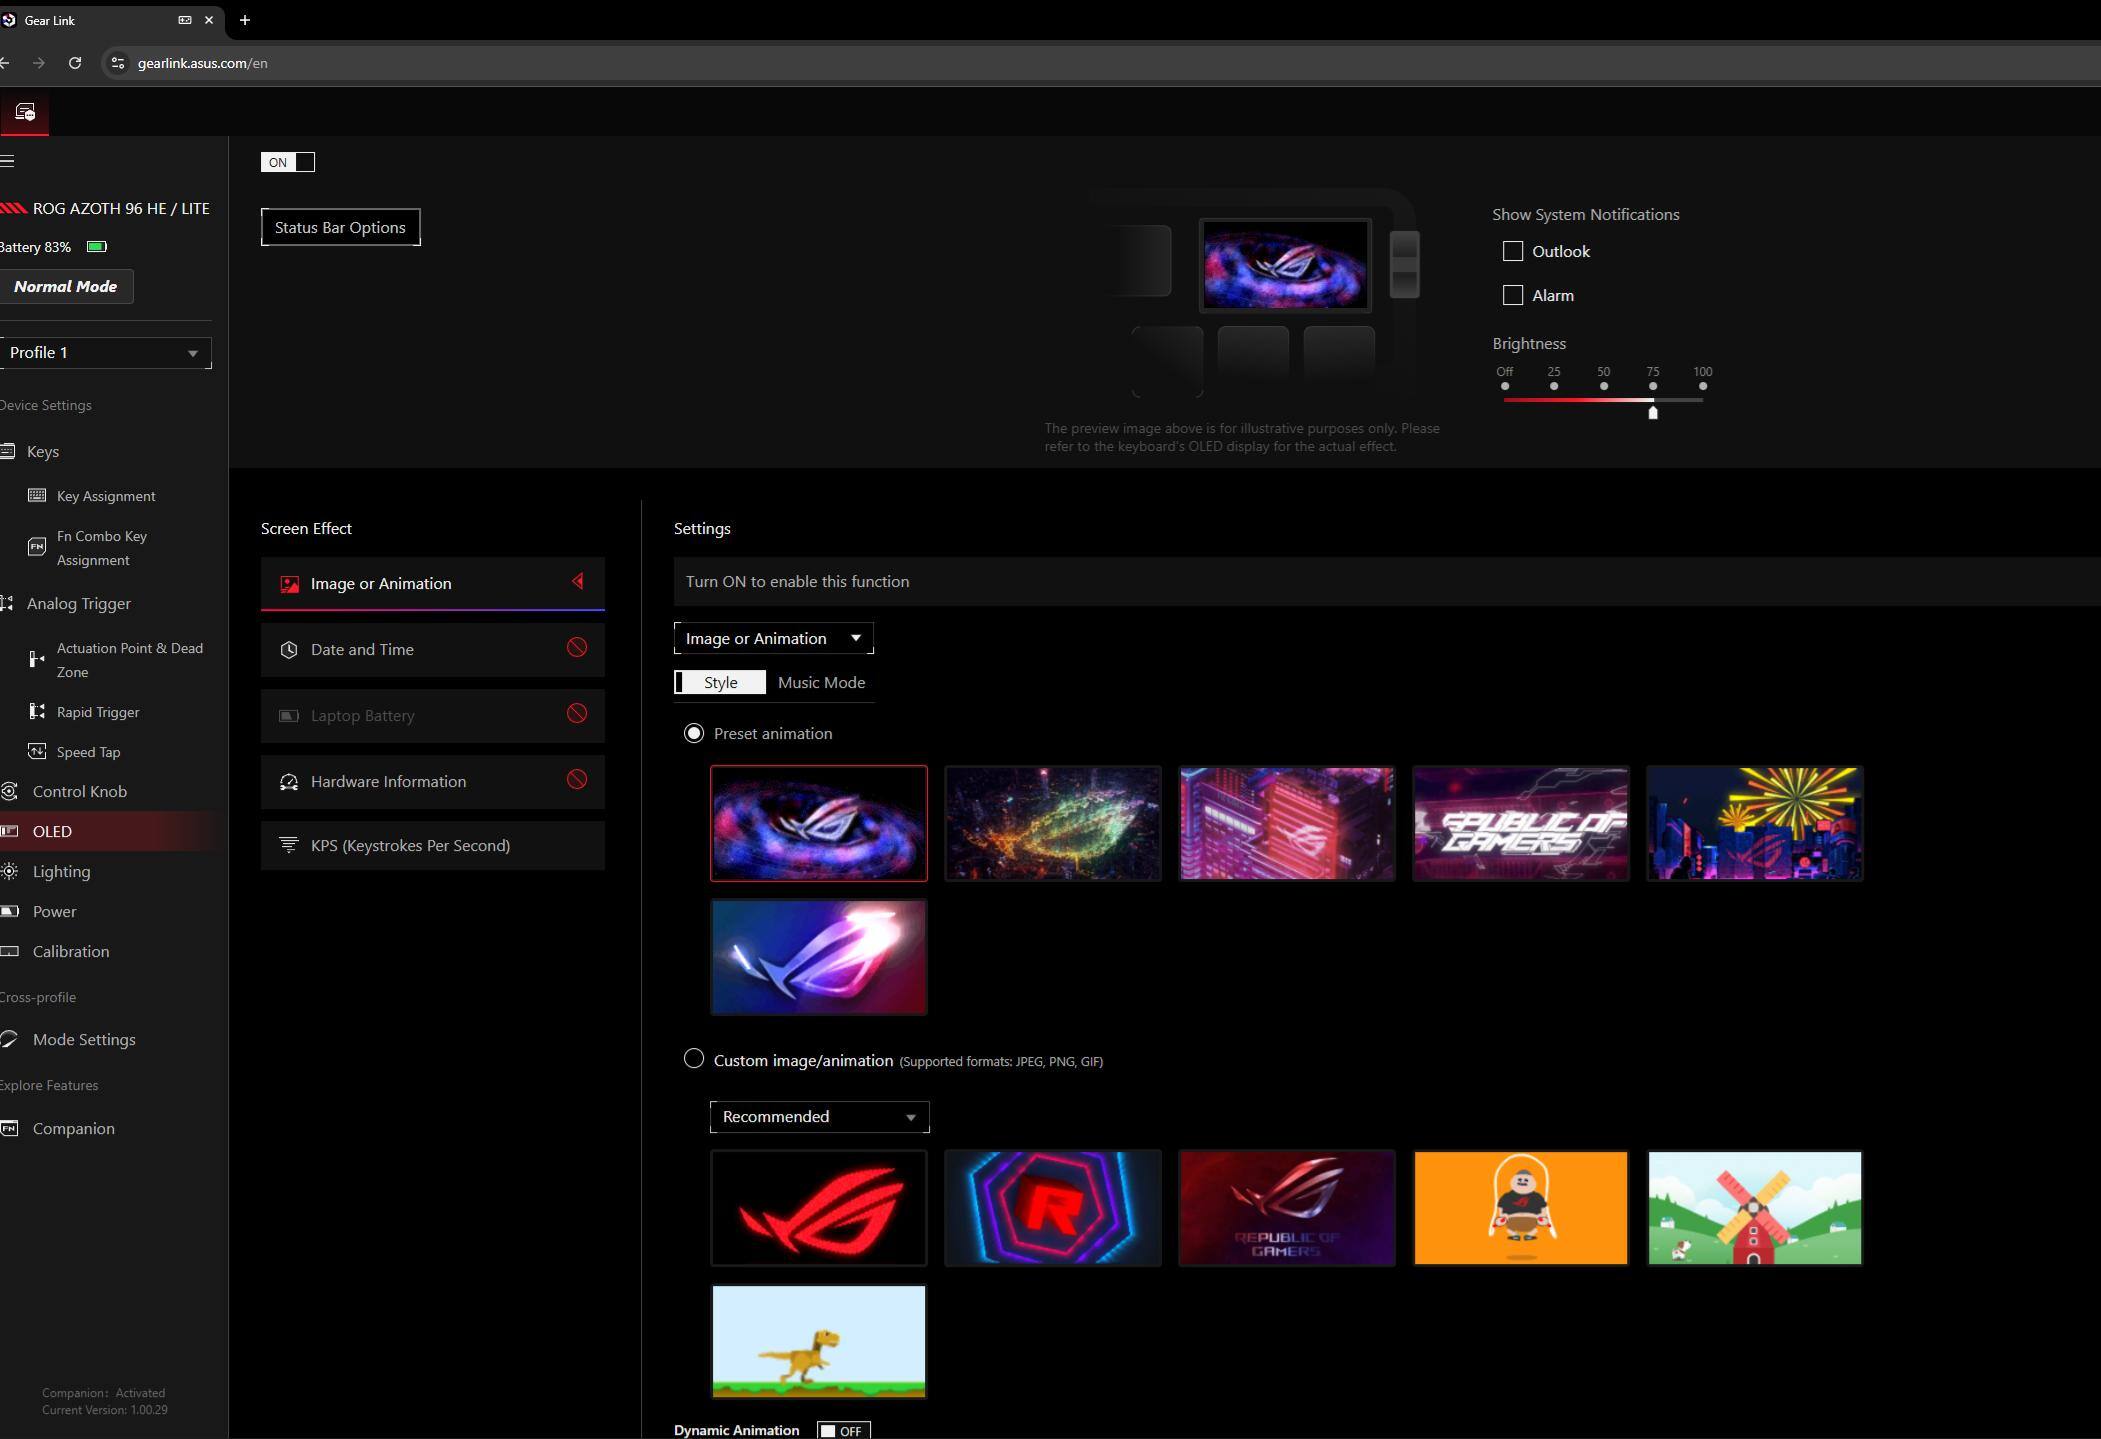Open the Recommended dropdown
Screen dimensions: 2101x1439
[x=819, y=1116]
